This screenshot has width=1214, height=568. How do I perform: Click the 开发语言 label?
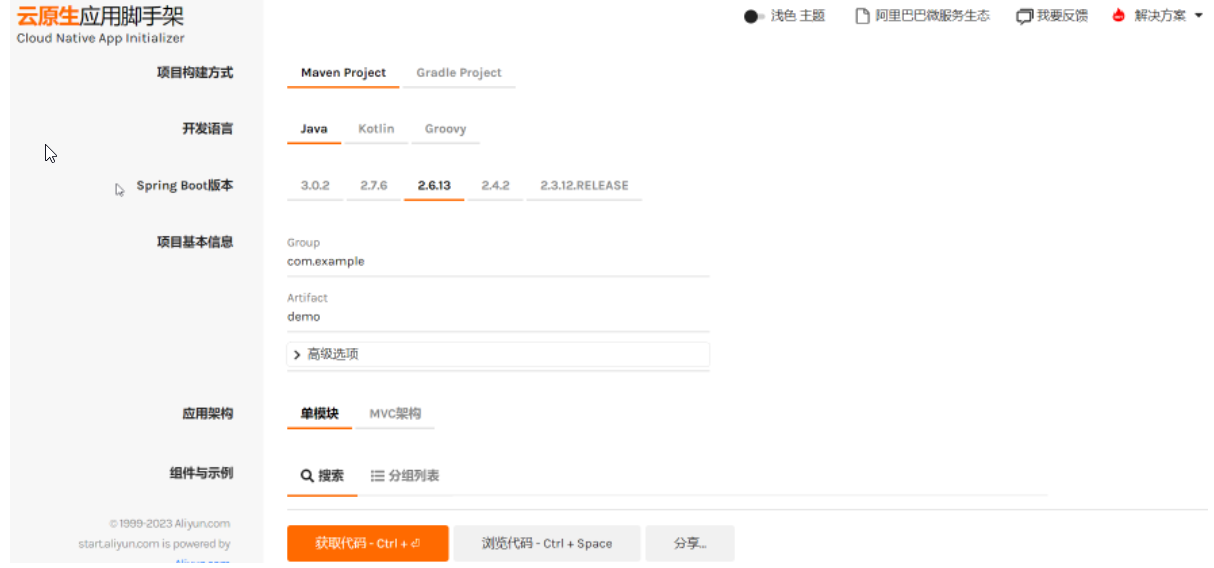208,129
